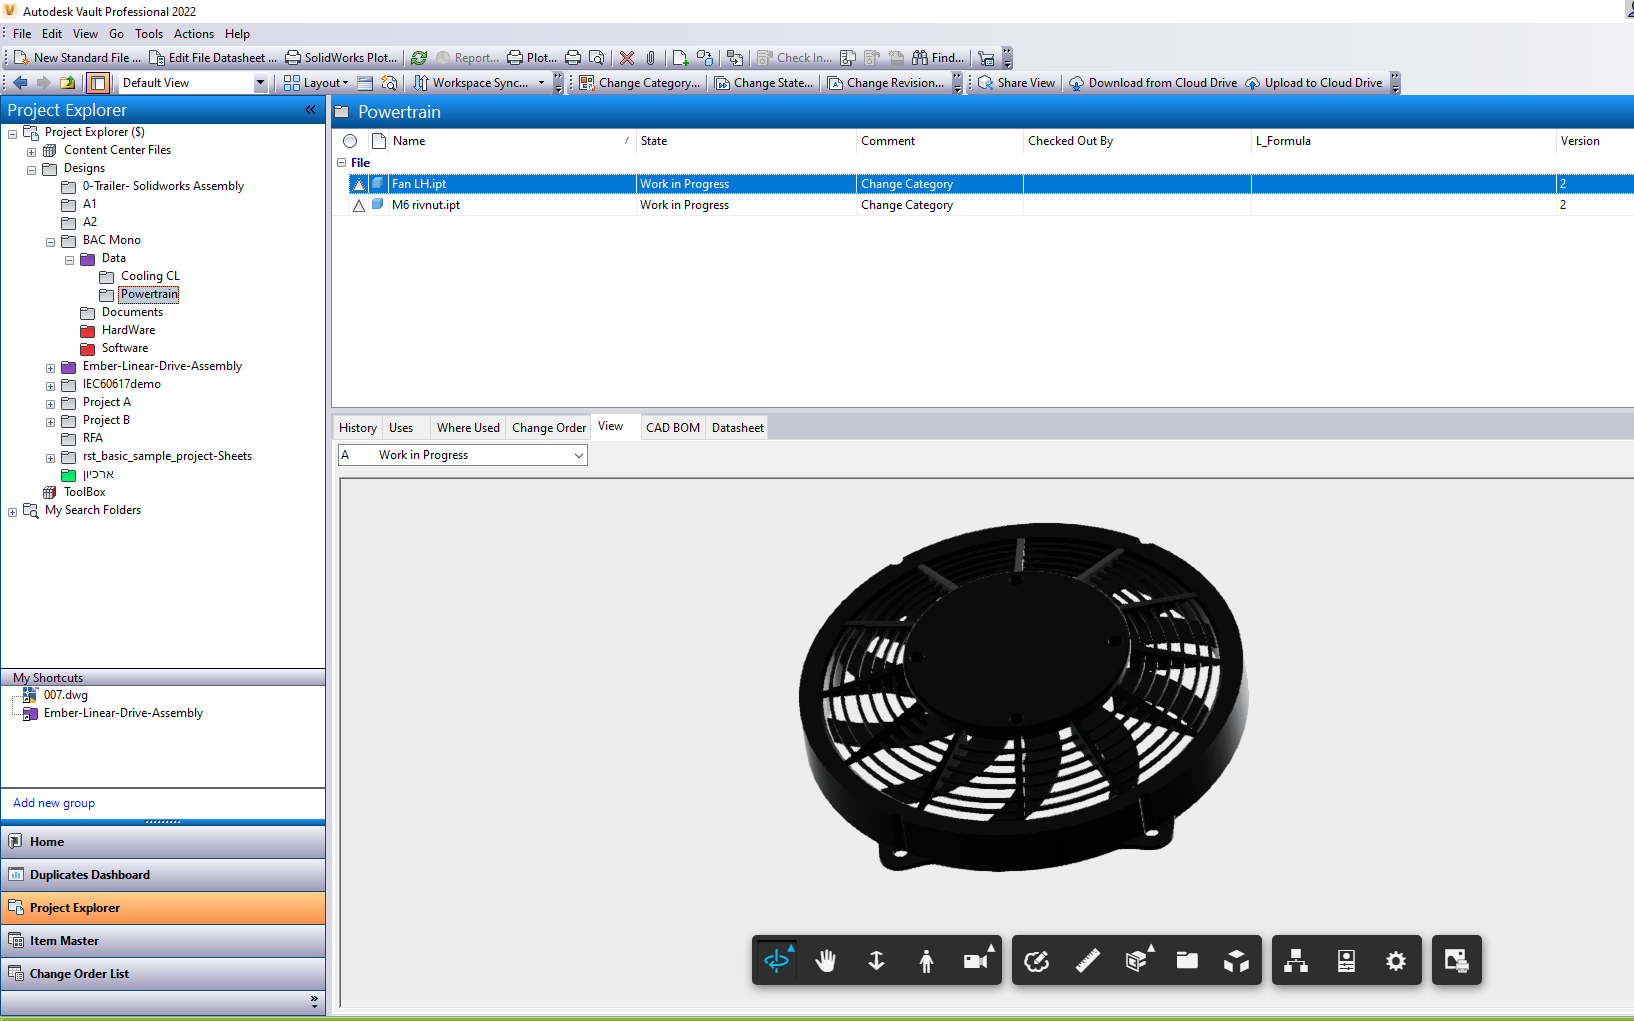Open Change Category dialog
Viewport: 1634px width, 1021px height.
tap(640, 83)
